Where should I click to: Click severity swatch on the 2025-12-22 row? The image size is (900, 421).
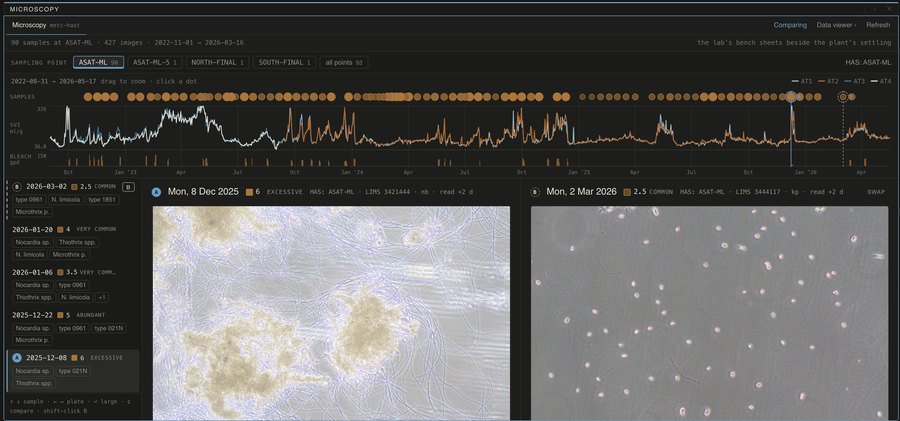pyautogui.click(x=60, y=315)
